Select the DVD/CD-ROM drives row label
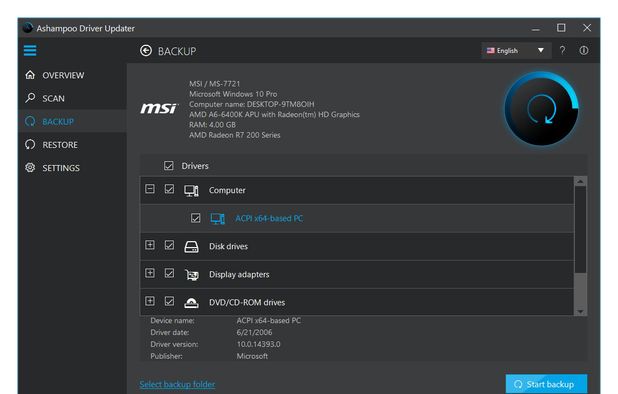Viewport: 618px width, 394px height. [247, 302]
